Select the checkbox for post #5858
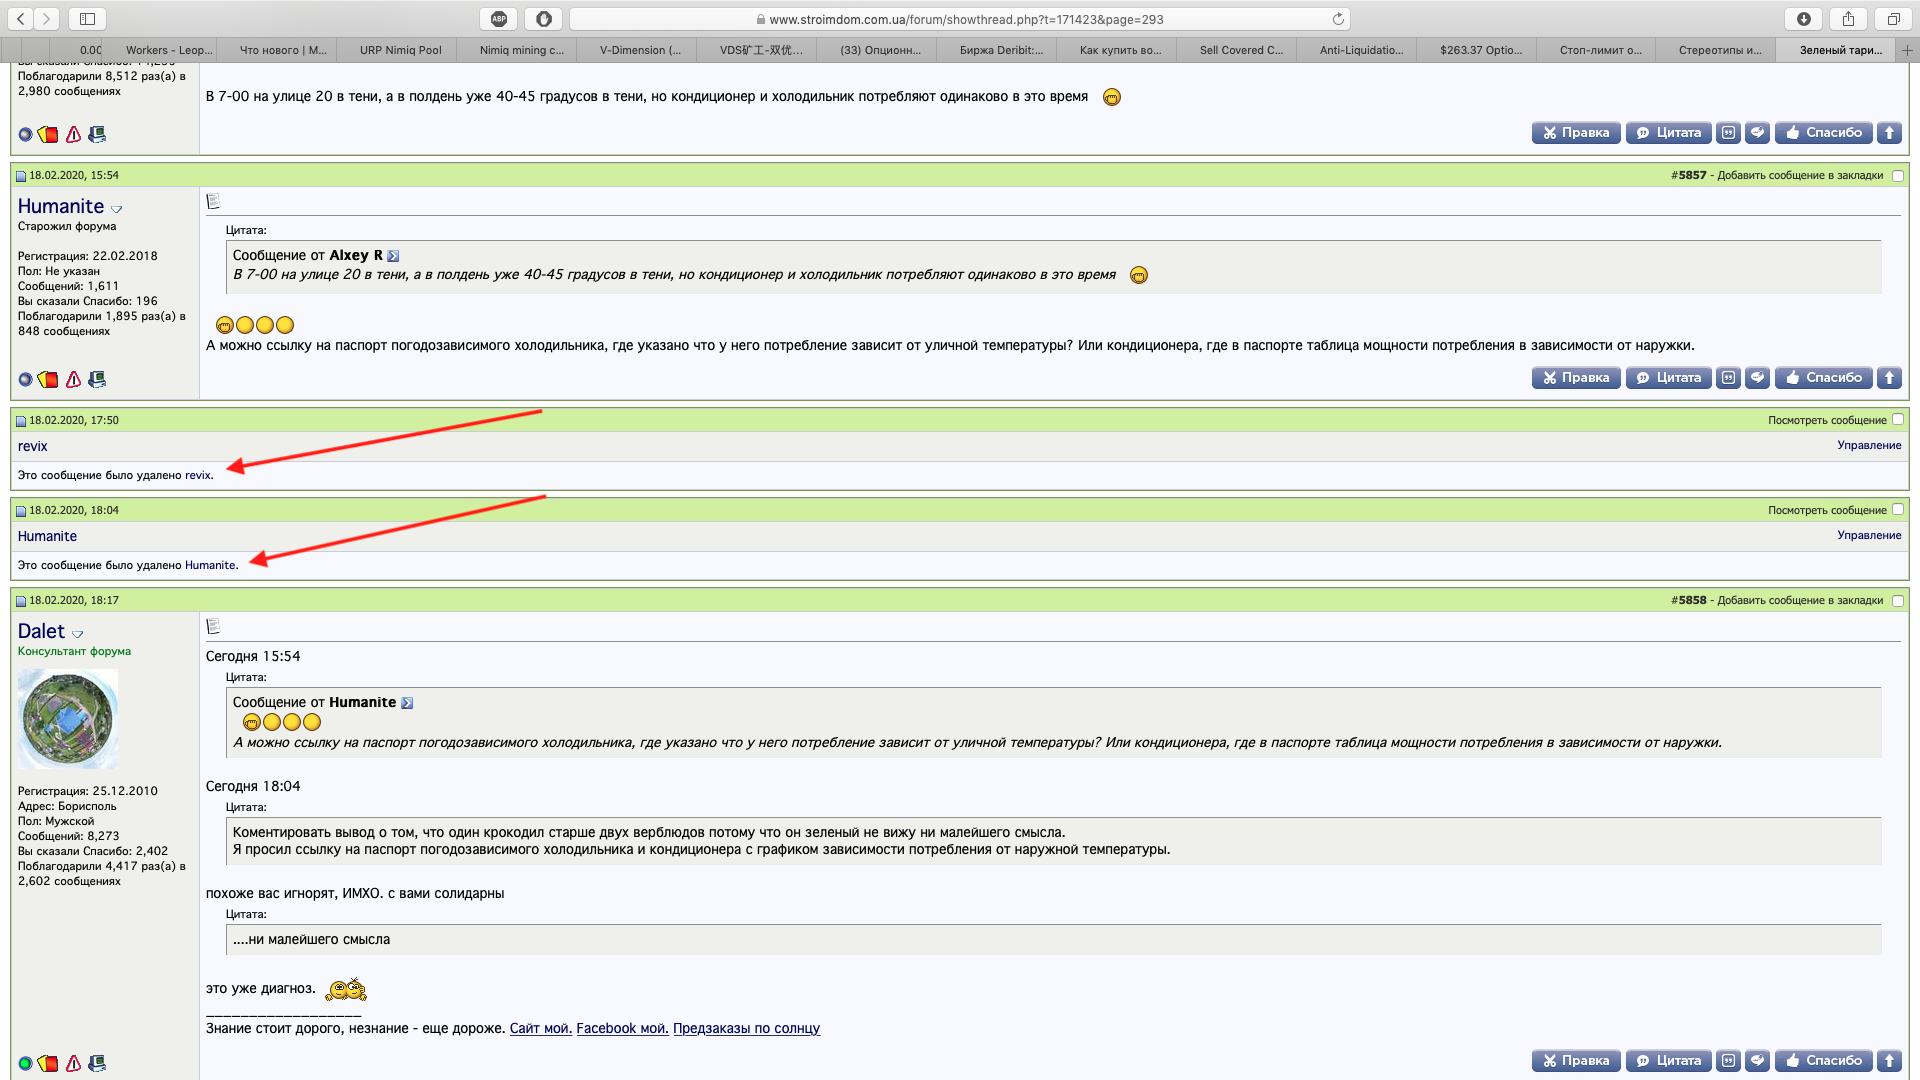The image size is (1920, 1080). coord(1898,601)
